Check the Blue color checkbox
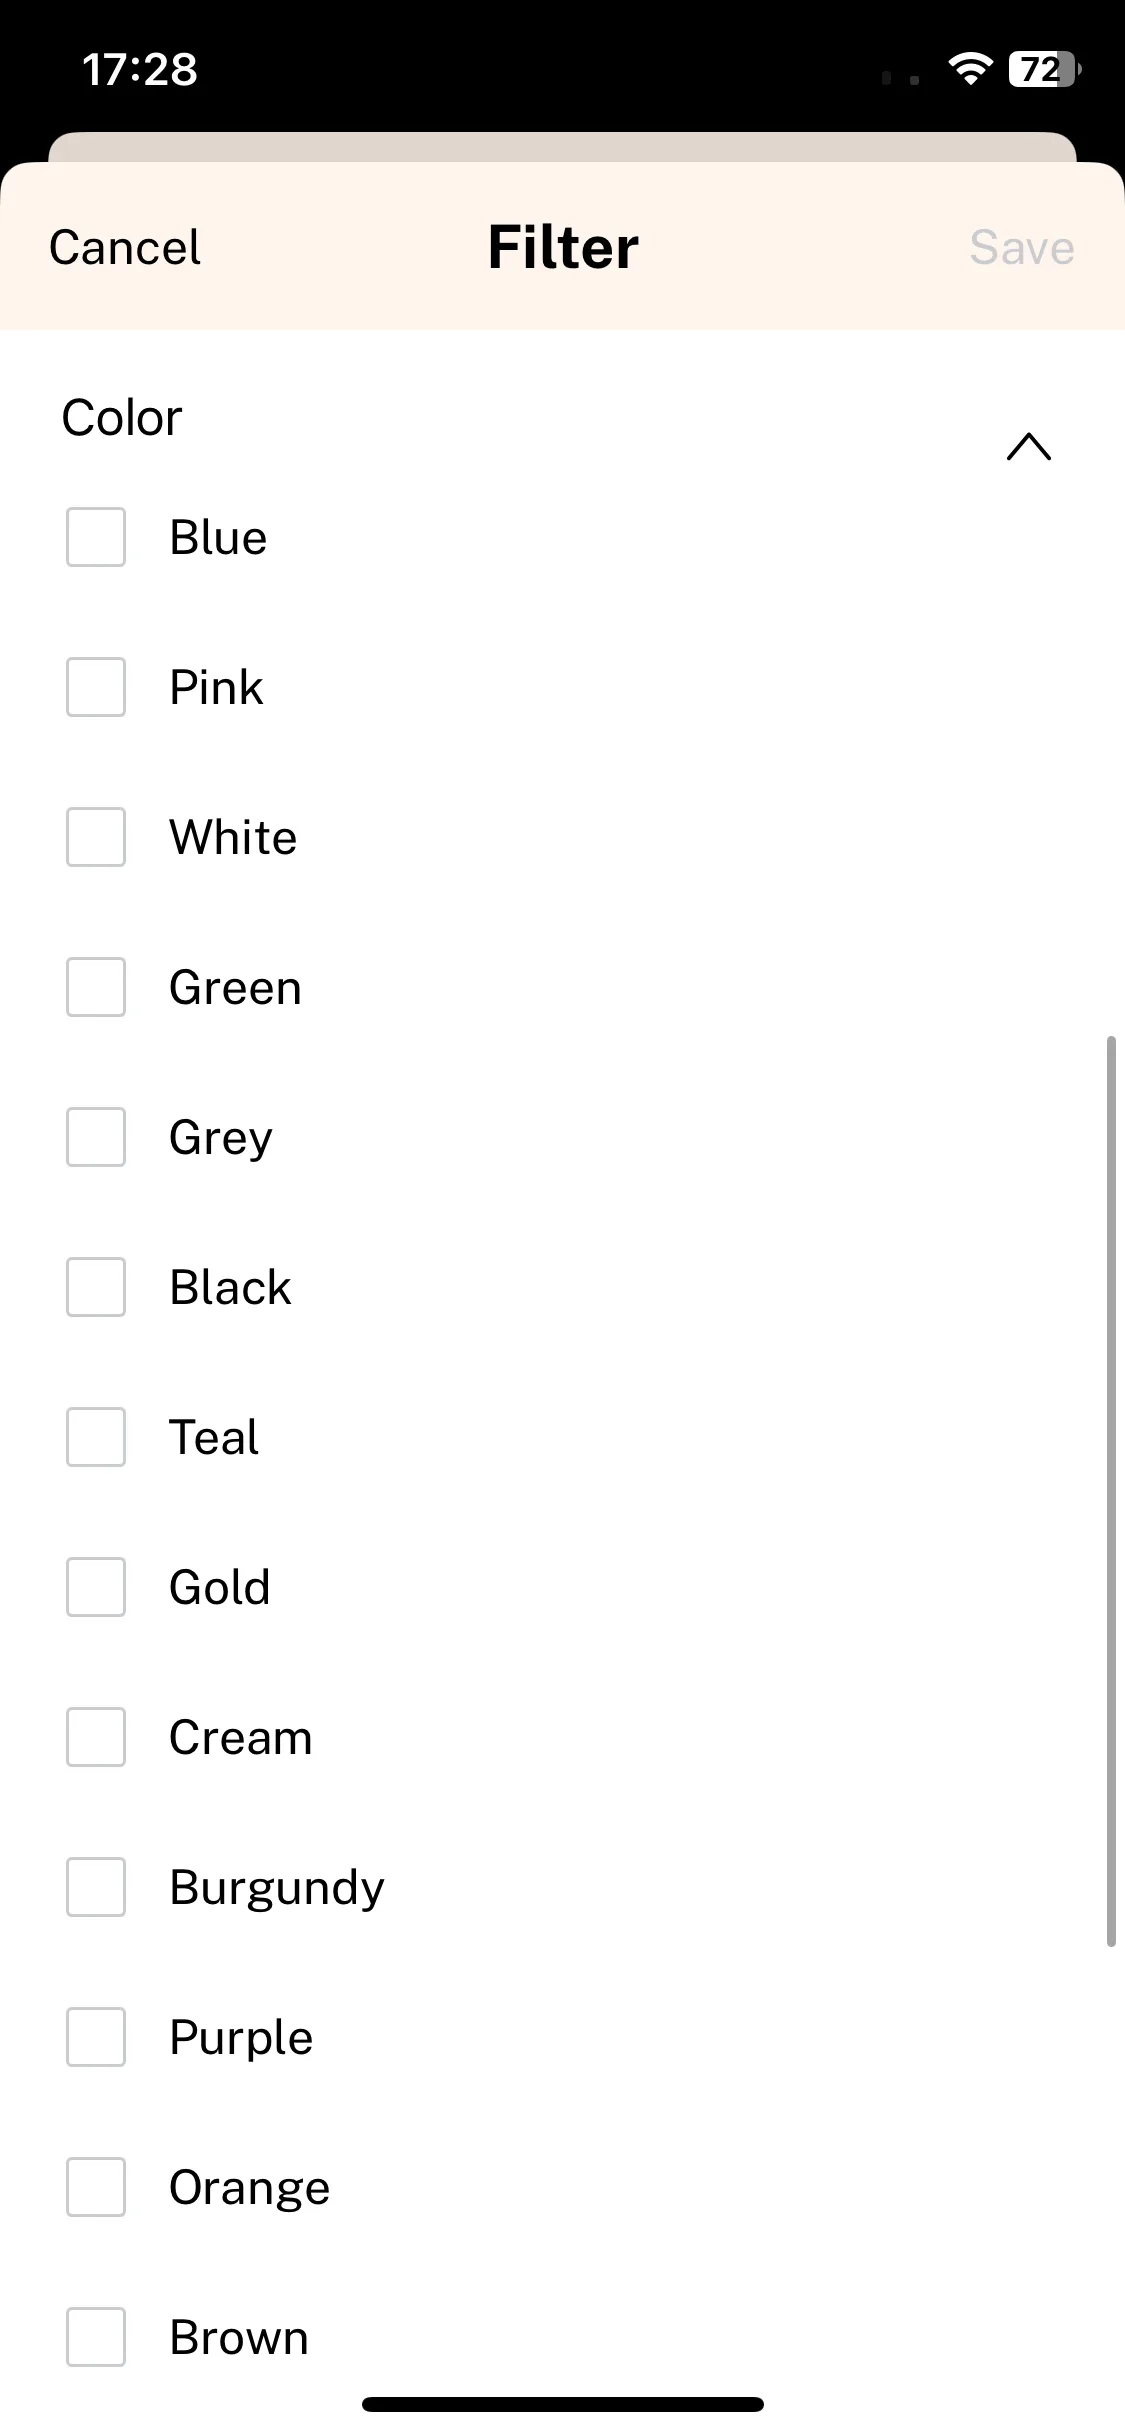Viewport: 1125px width, 2436px height. 96,537
